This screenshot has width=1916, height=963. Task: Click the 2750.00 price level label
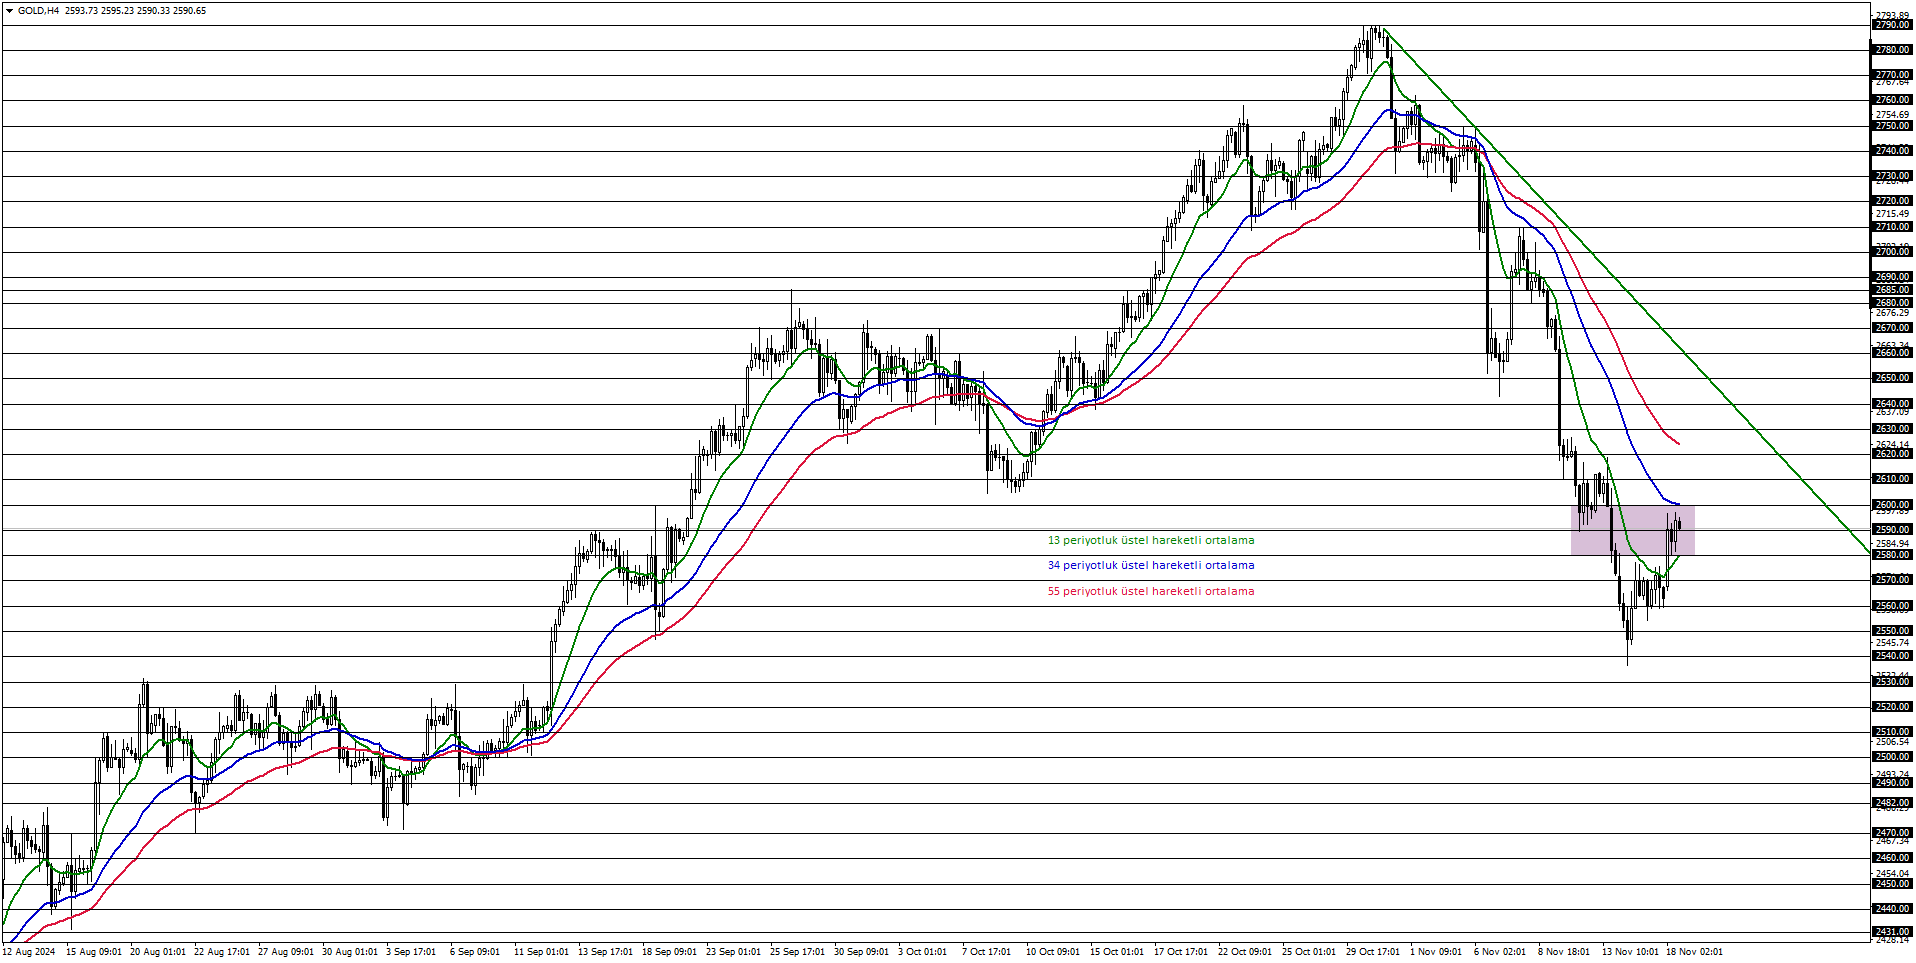pyautogui.click(x=1892, y=126)
